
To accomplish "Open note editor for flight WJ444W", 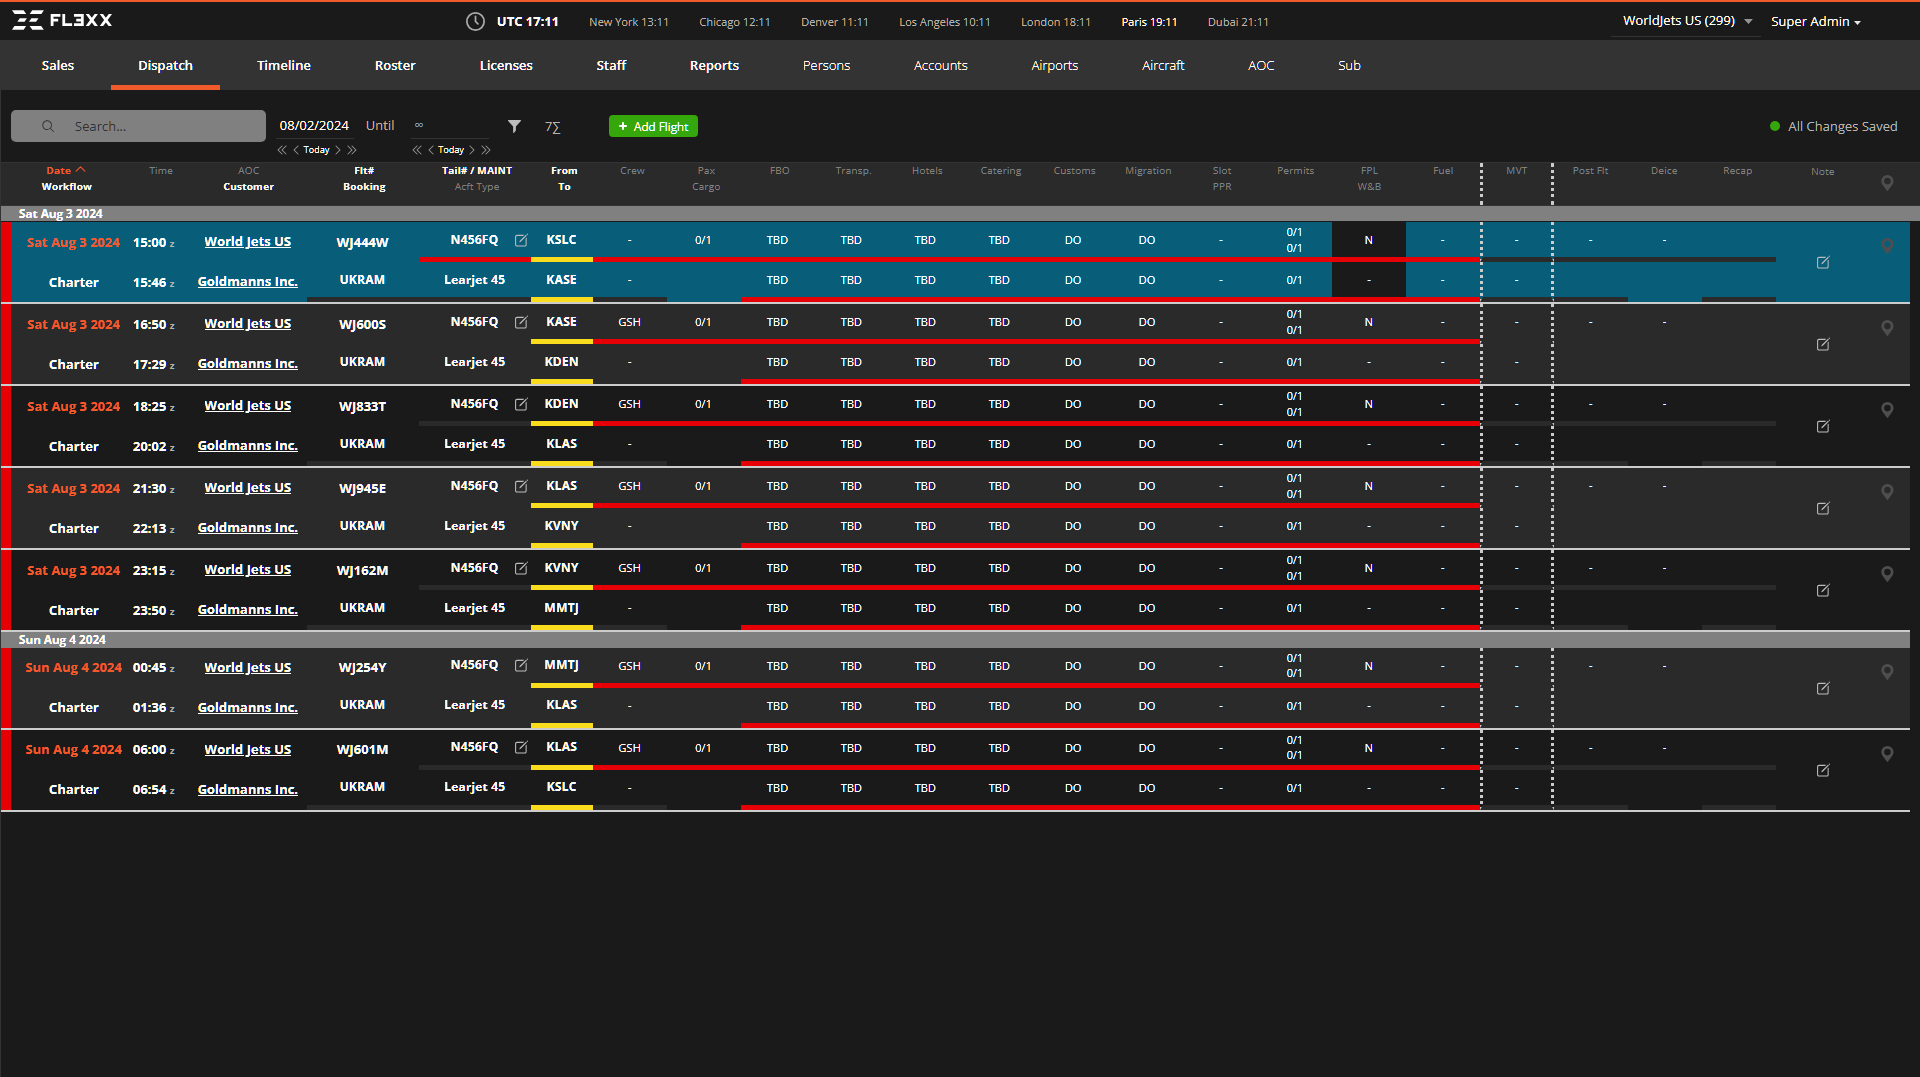I will click(x=1822, y=262).
